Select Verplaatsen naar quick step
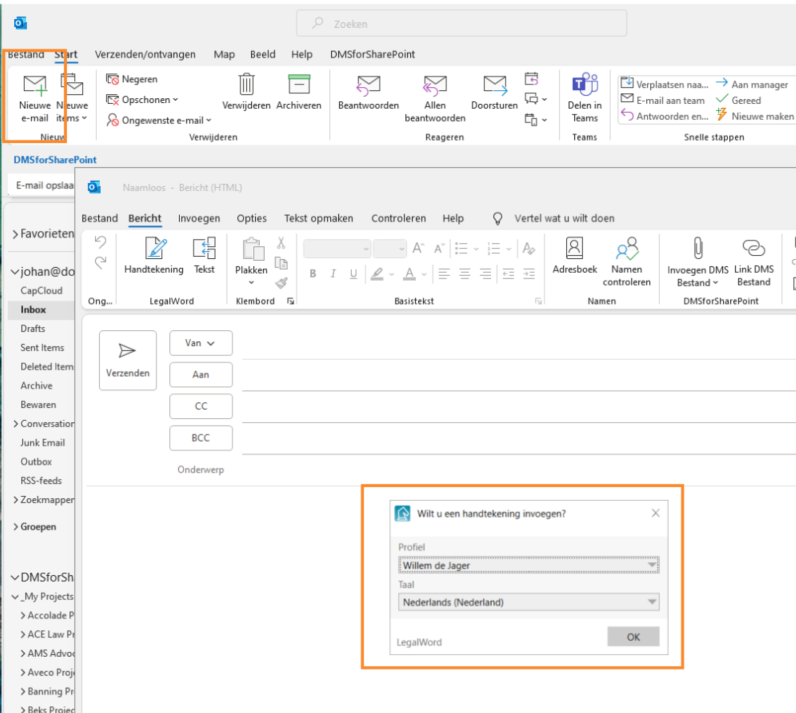Screen dimensions: 796x713 (x=665, y=84)
